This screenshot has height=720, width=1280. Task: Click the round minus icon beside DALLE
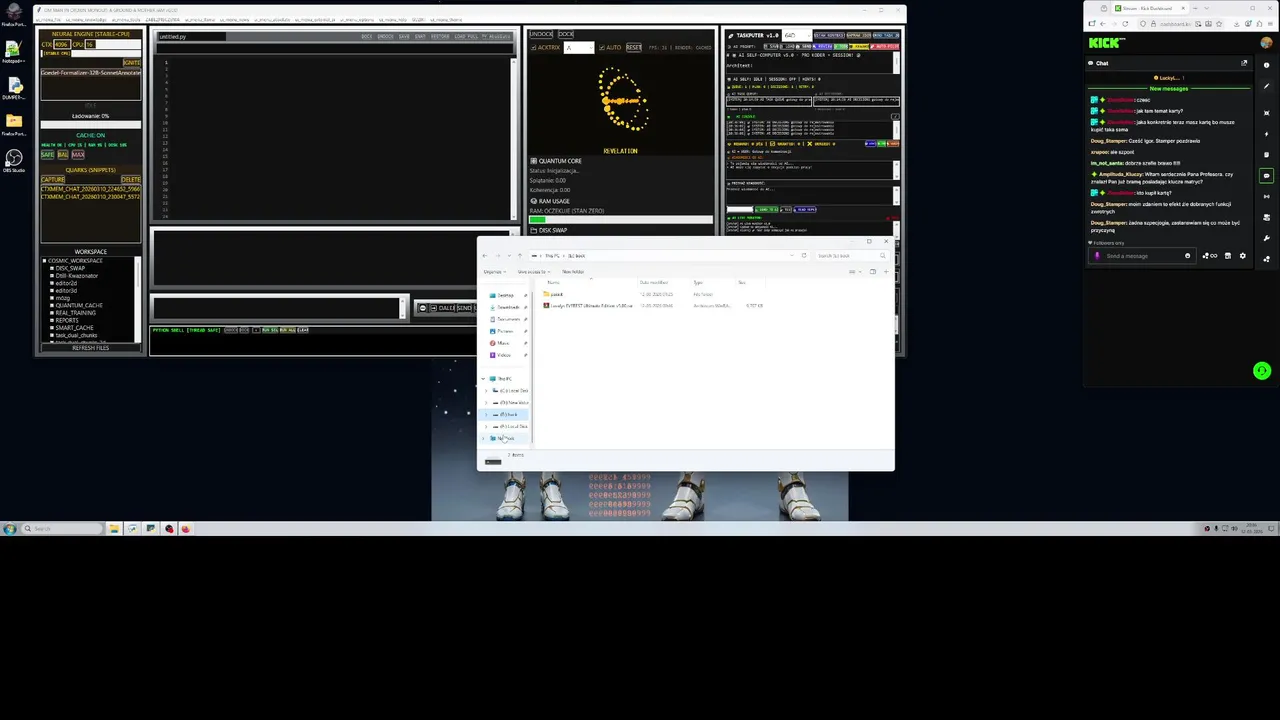click(x=423, y=308)
